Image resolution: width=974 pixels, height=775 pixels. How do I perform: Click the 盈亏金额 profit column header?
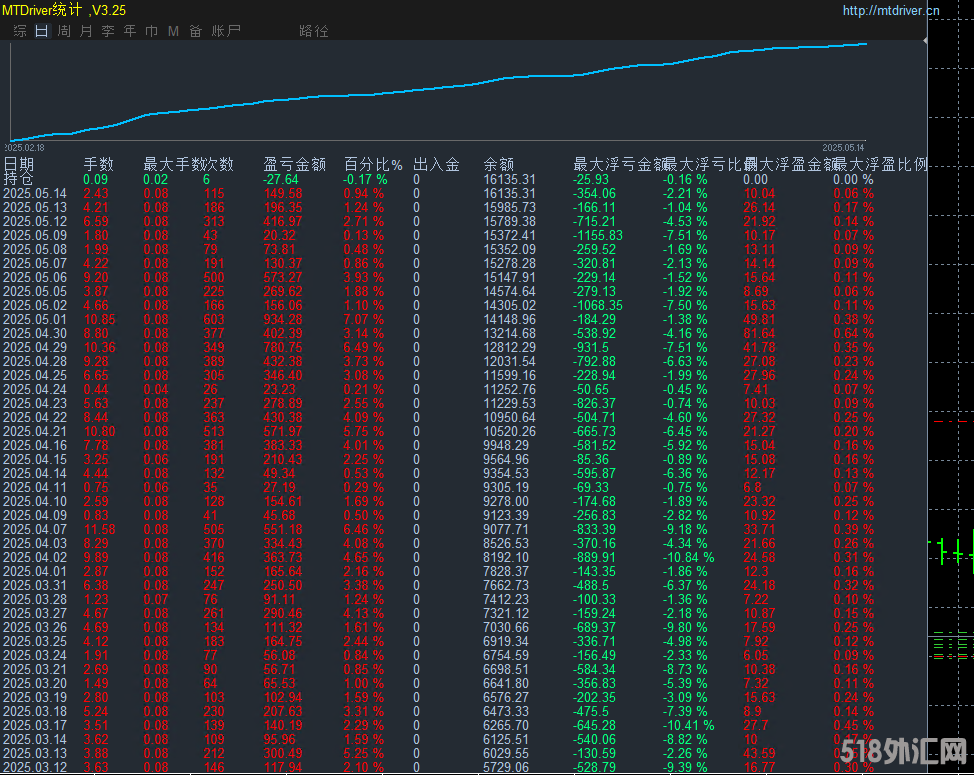click(294, 164)
